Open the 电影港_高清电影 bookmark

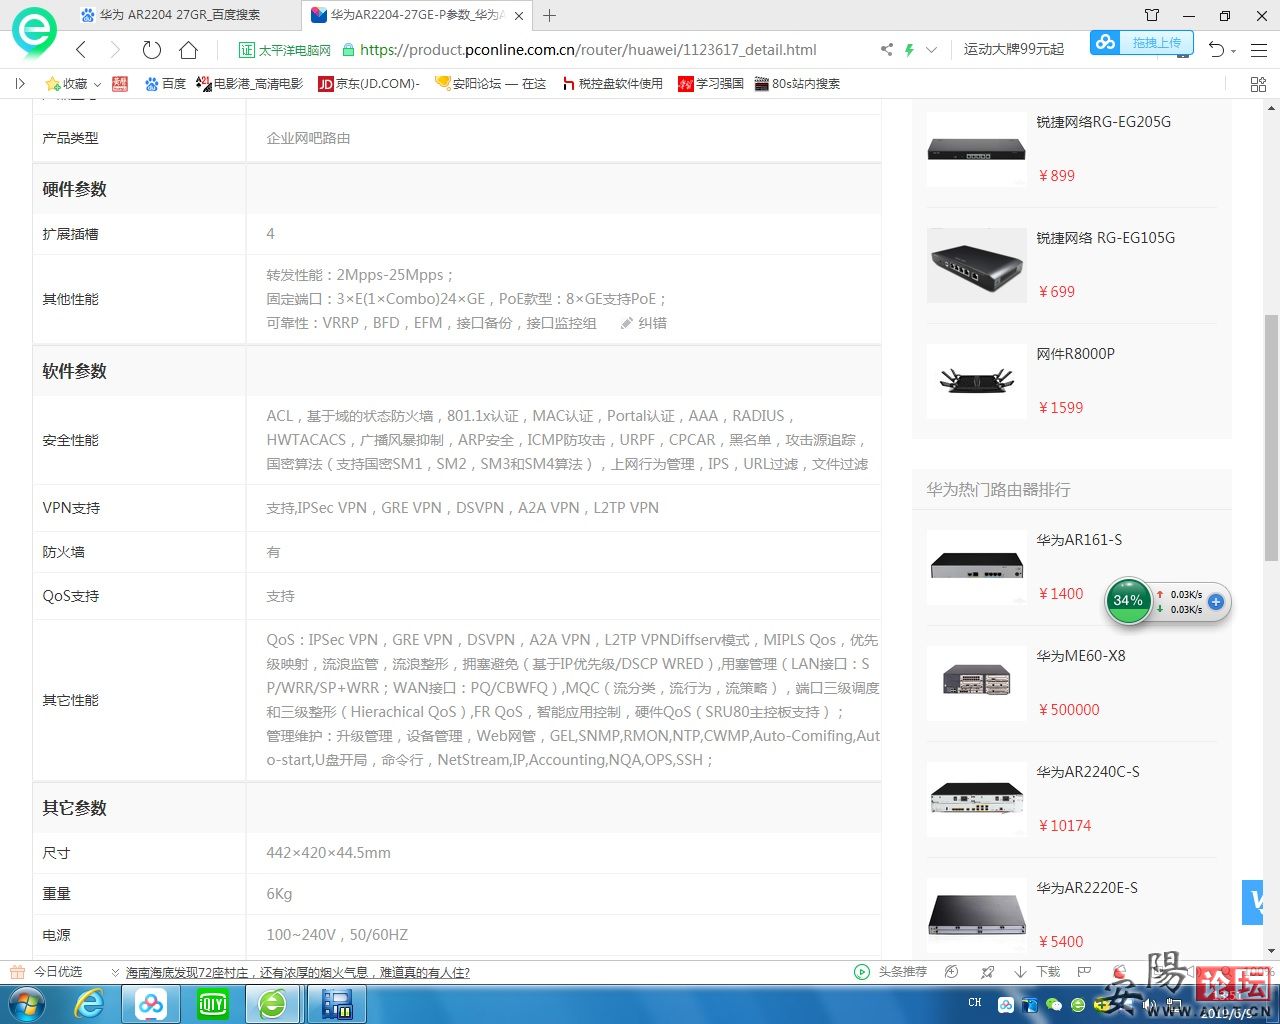click(x=249, y=84)
